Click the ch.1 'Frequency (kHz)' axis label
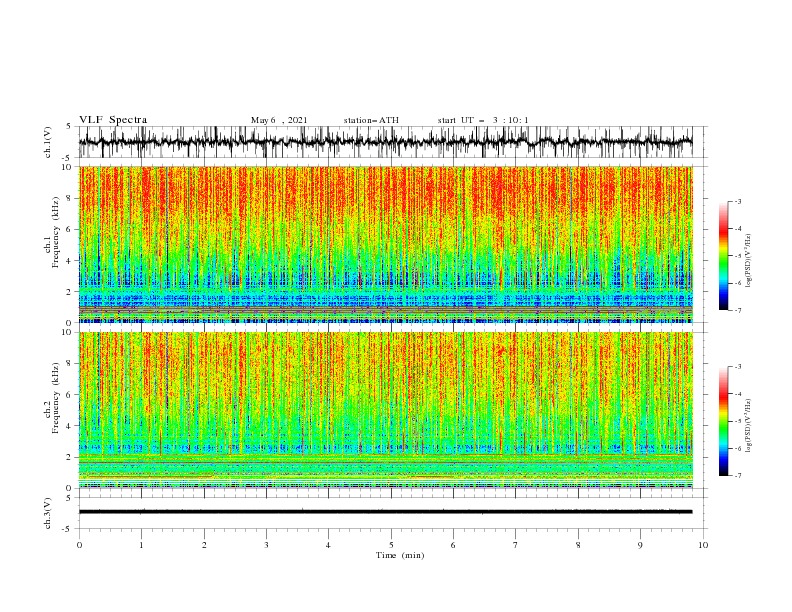792x612 pixels. coord(56,233)
